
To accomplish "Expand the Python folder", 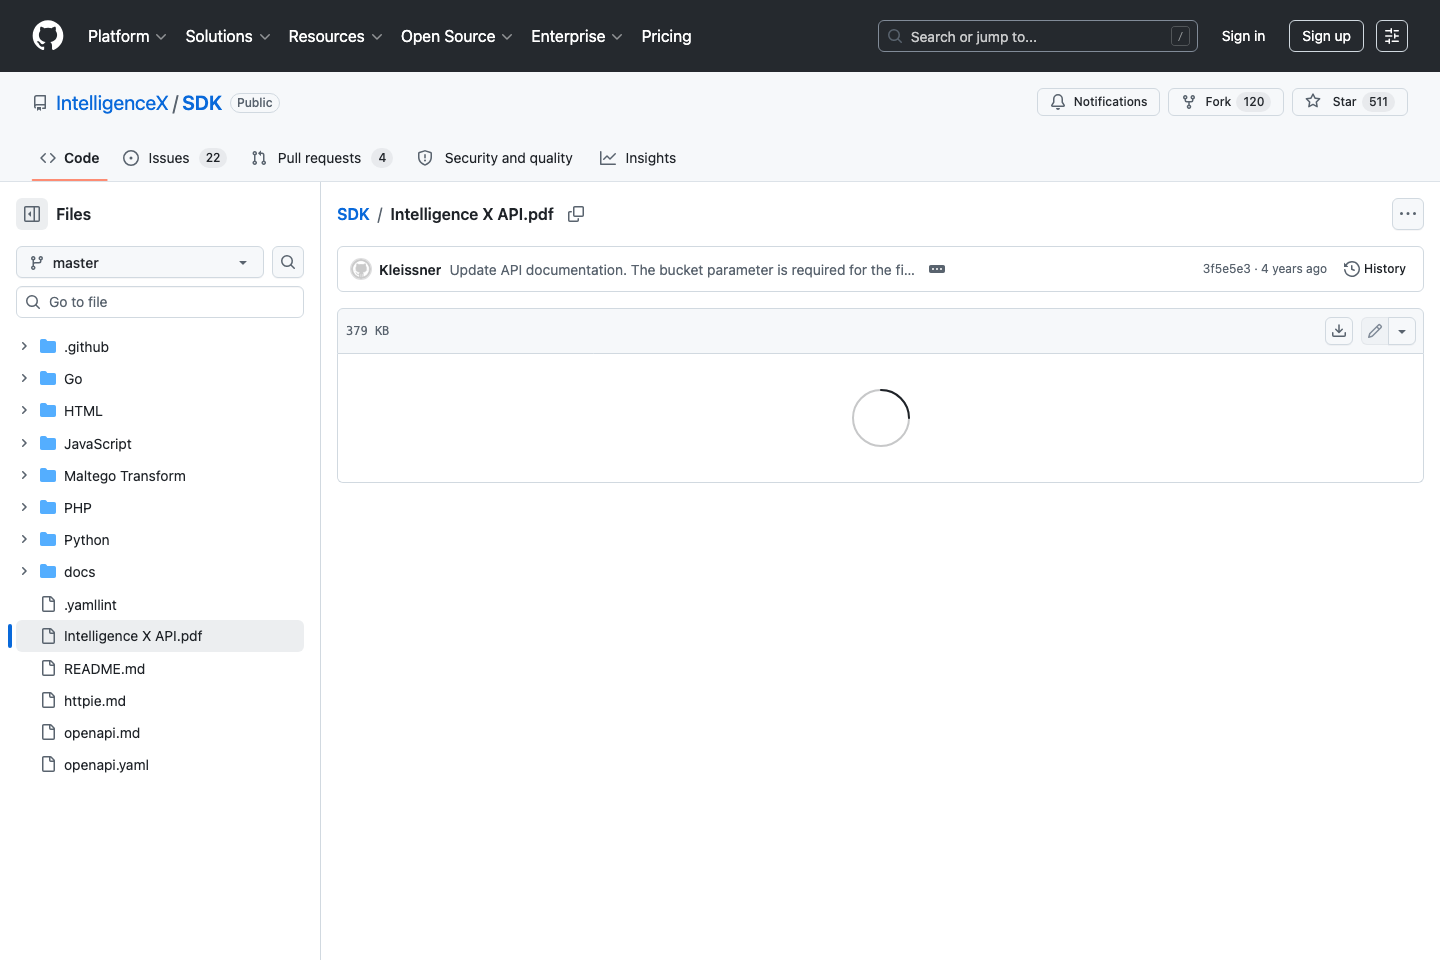I will point(24,539).
